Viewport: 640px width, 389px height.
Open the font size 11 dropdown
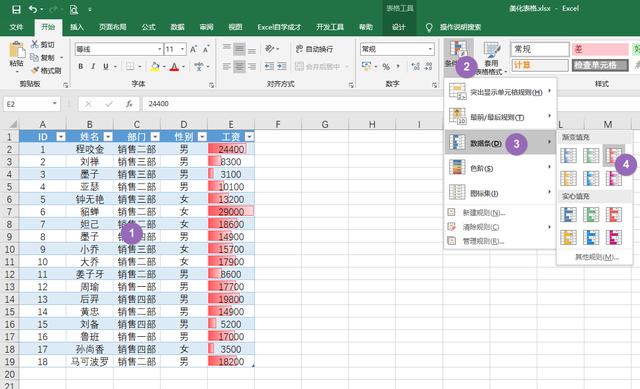click(182, 49)
